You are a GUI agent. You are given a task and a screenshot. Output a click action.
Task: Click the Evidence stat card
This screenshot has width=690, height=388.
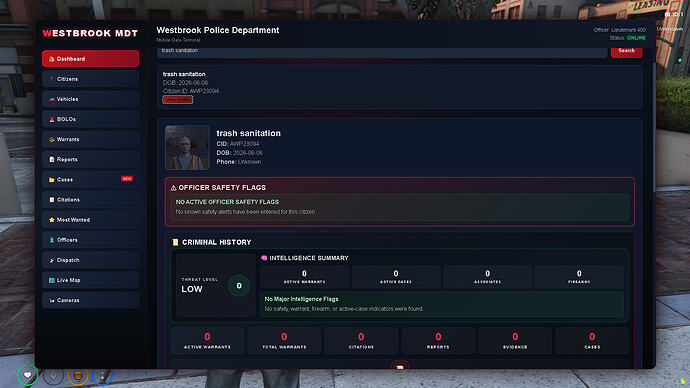(x=515, y=340)
